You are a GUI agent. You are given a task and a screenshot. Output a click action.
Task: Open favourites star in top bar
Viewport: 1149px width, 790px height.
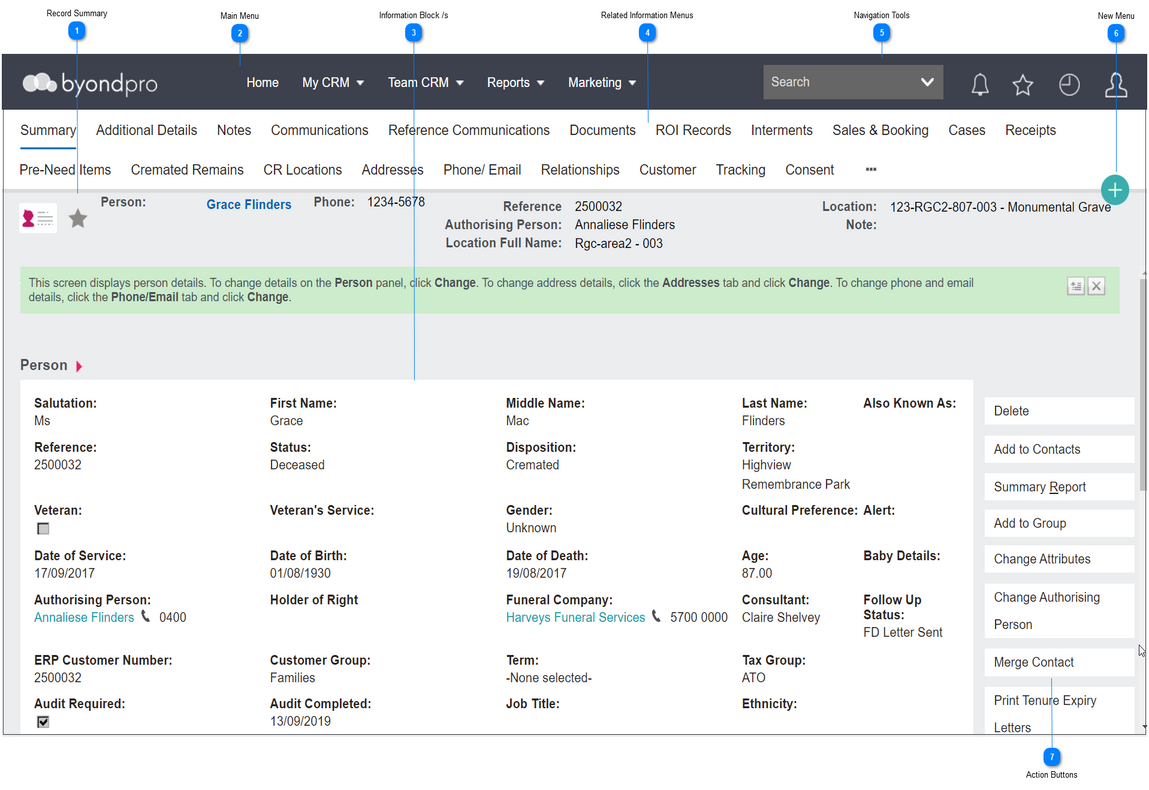tap(1023, 85)
